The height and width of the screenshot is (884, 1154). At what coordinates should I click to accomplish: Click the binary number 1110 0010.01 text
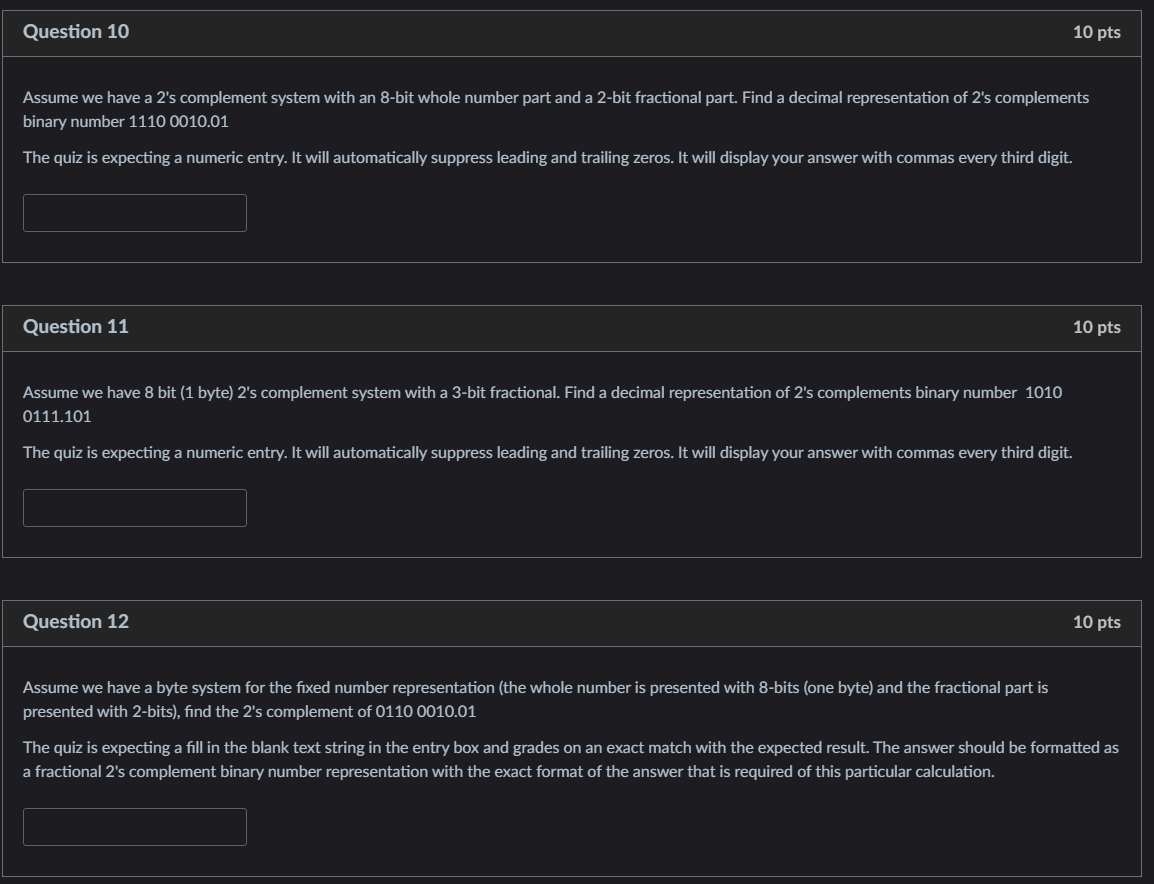(x=126, y=121)
